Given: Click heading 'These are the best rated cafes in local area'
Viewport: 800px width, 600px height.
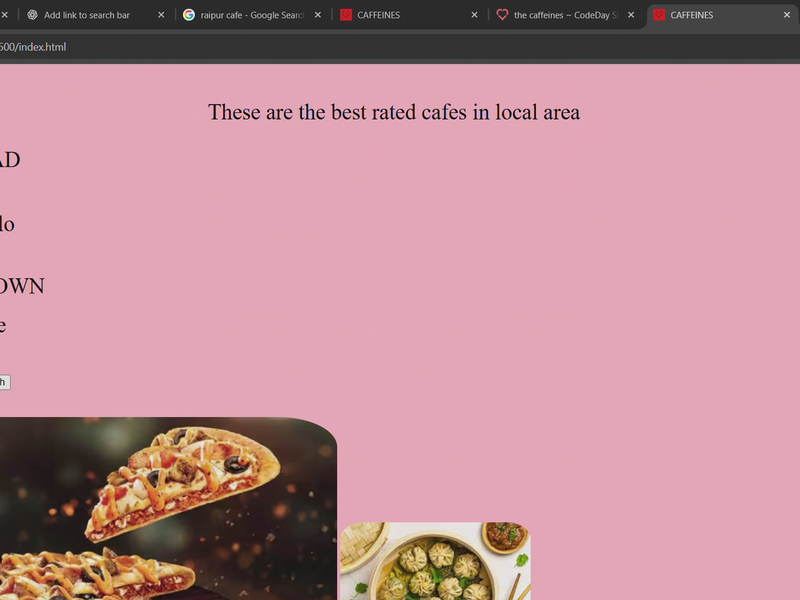Looking at the screenshot, I should coord(394,112).
